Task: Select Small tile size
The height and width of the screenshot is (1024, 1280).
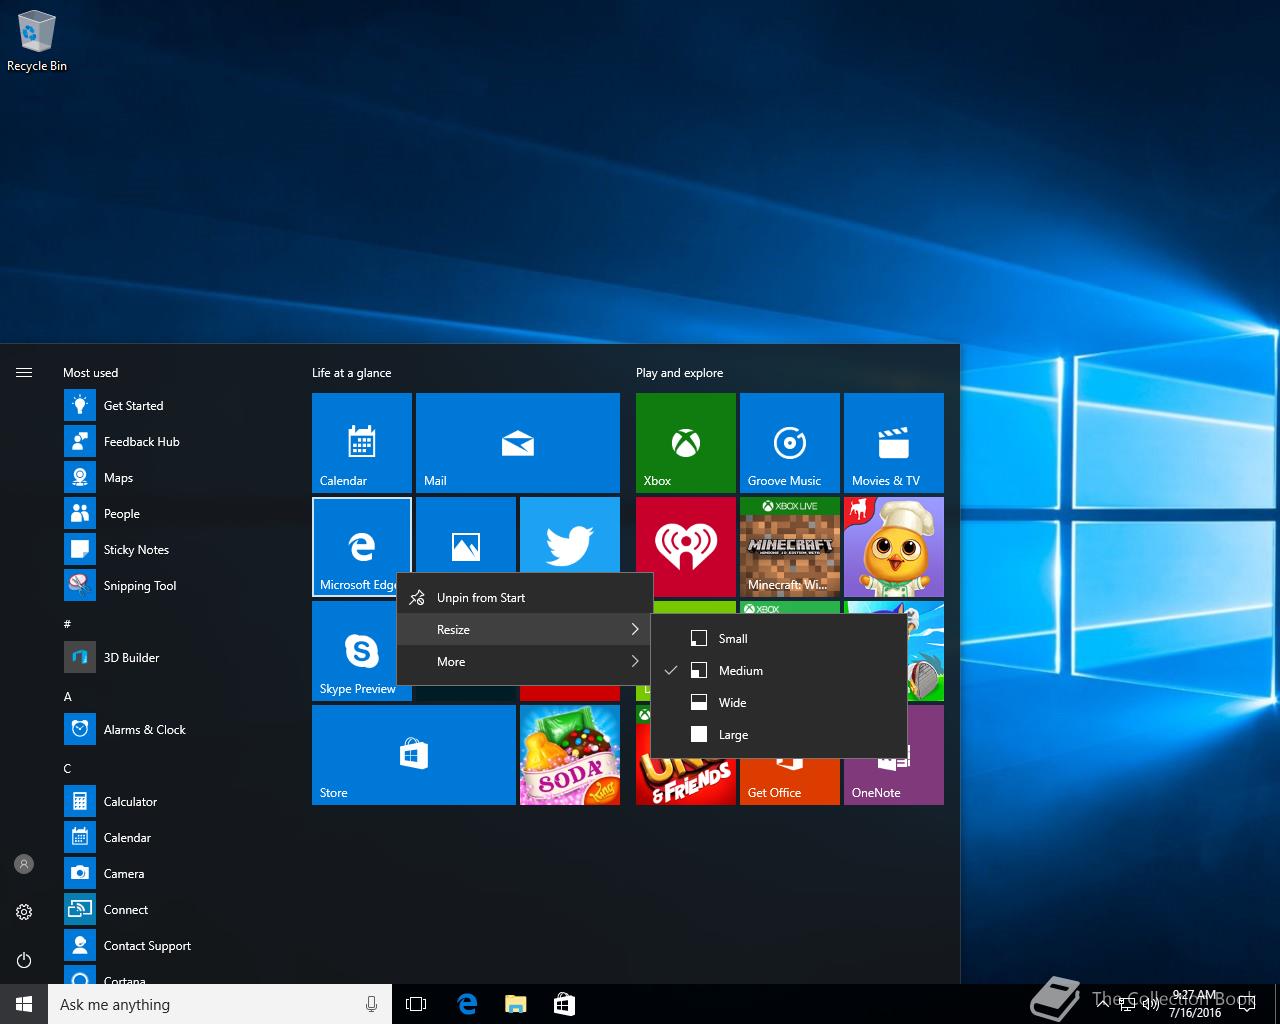Action: [x=779, y=638]
